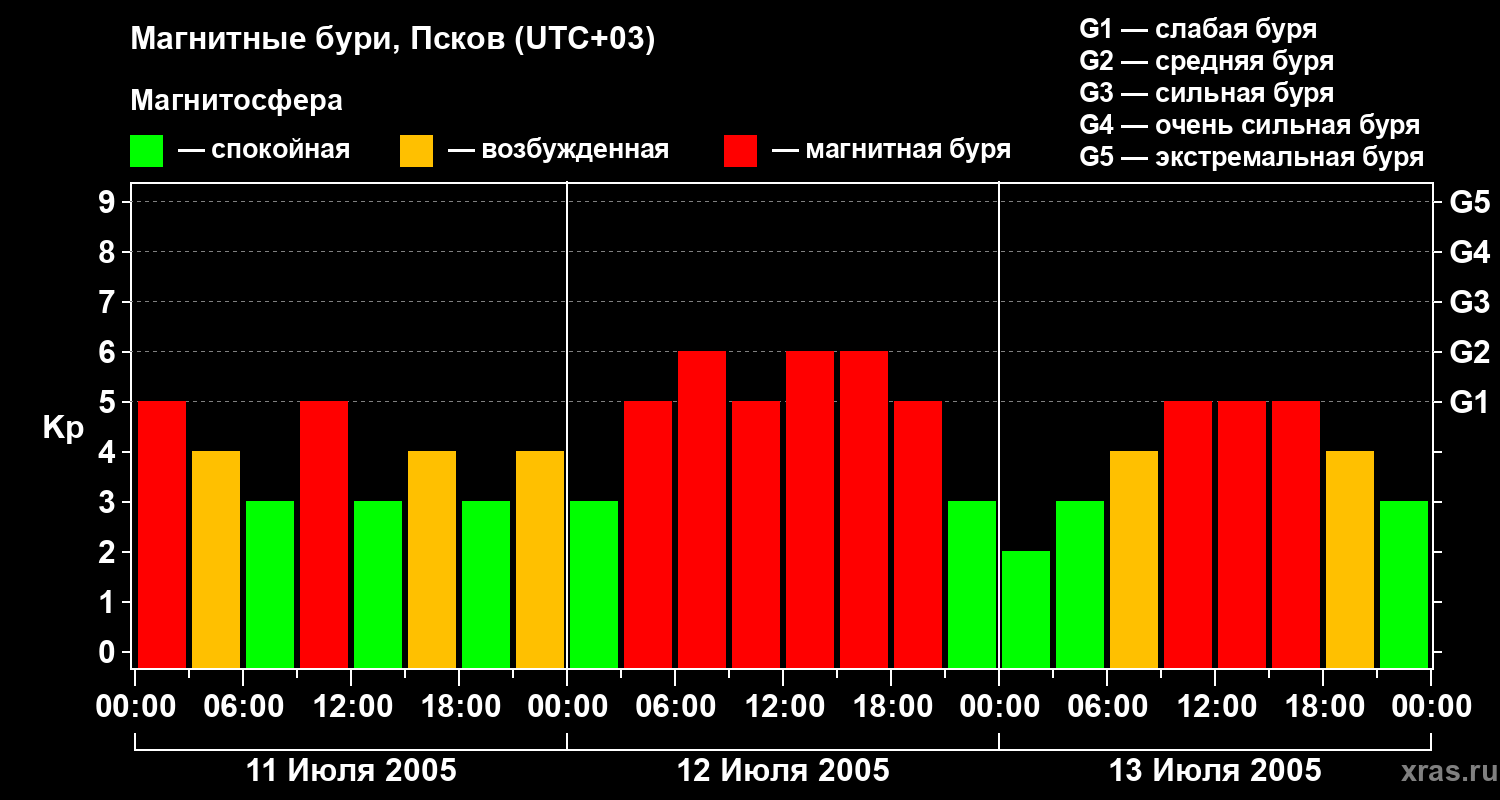
Task: Select the 'G5 — экстремальная буря' legend line
Action: point(1252,157)
